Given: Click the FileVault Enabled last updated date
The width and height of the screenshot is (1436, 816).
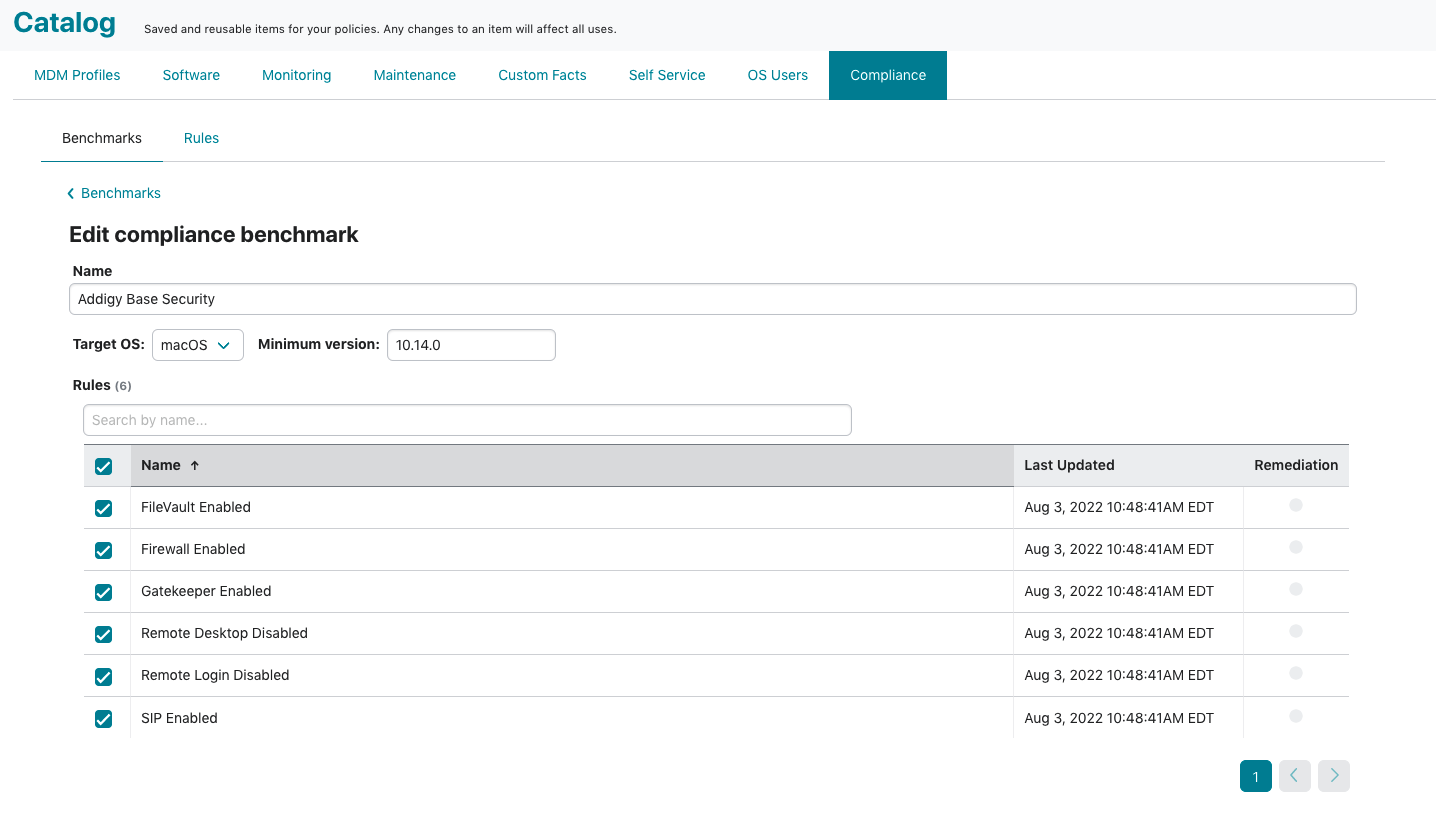Looking at the screenshot, I should pos(1119,507).
